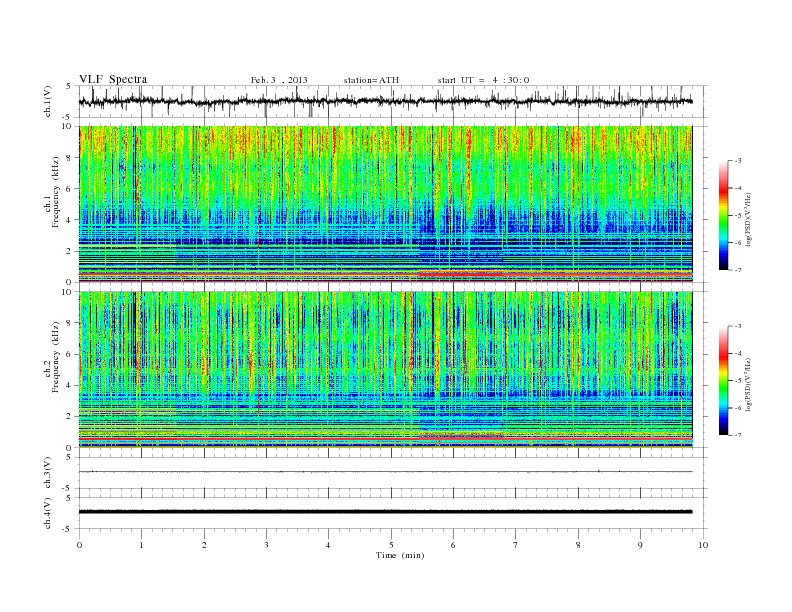
Task: Click inside the ch.2 spectrogram panel
Action: (x=385, y=369)
